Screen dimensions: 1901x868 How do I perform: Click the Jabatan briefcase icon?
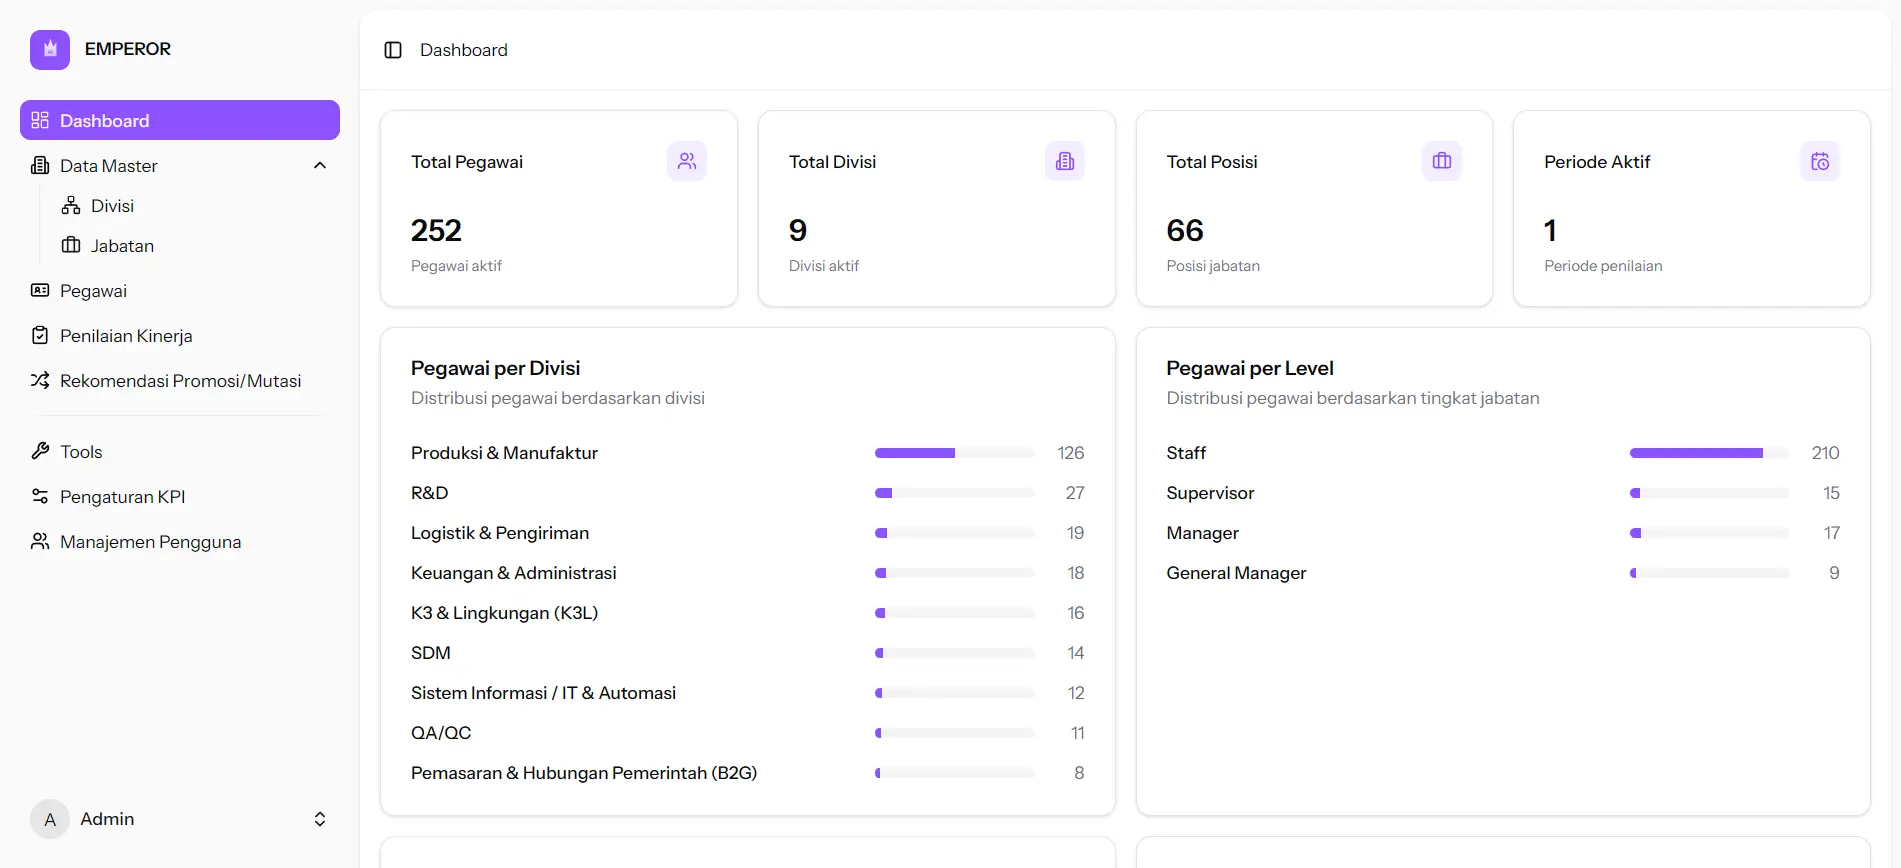tap(71, 245)
